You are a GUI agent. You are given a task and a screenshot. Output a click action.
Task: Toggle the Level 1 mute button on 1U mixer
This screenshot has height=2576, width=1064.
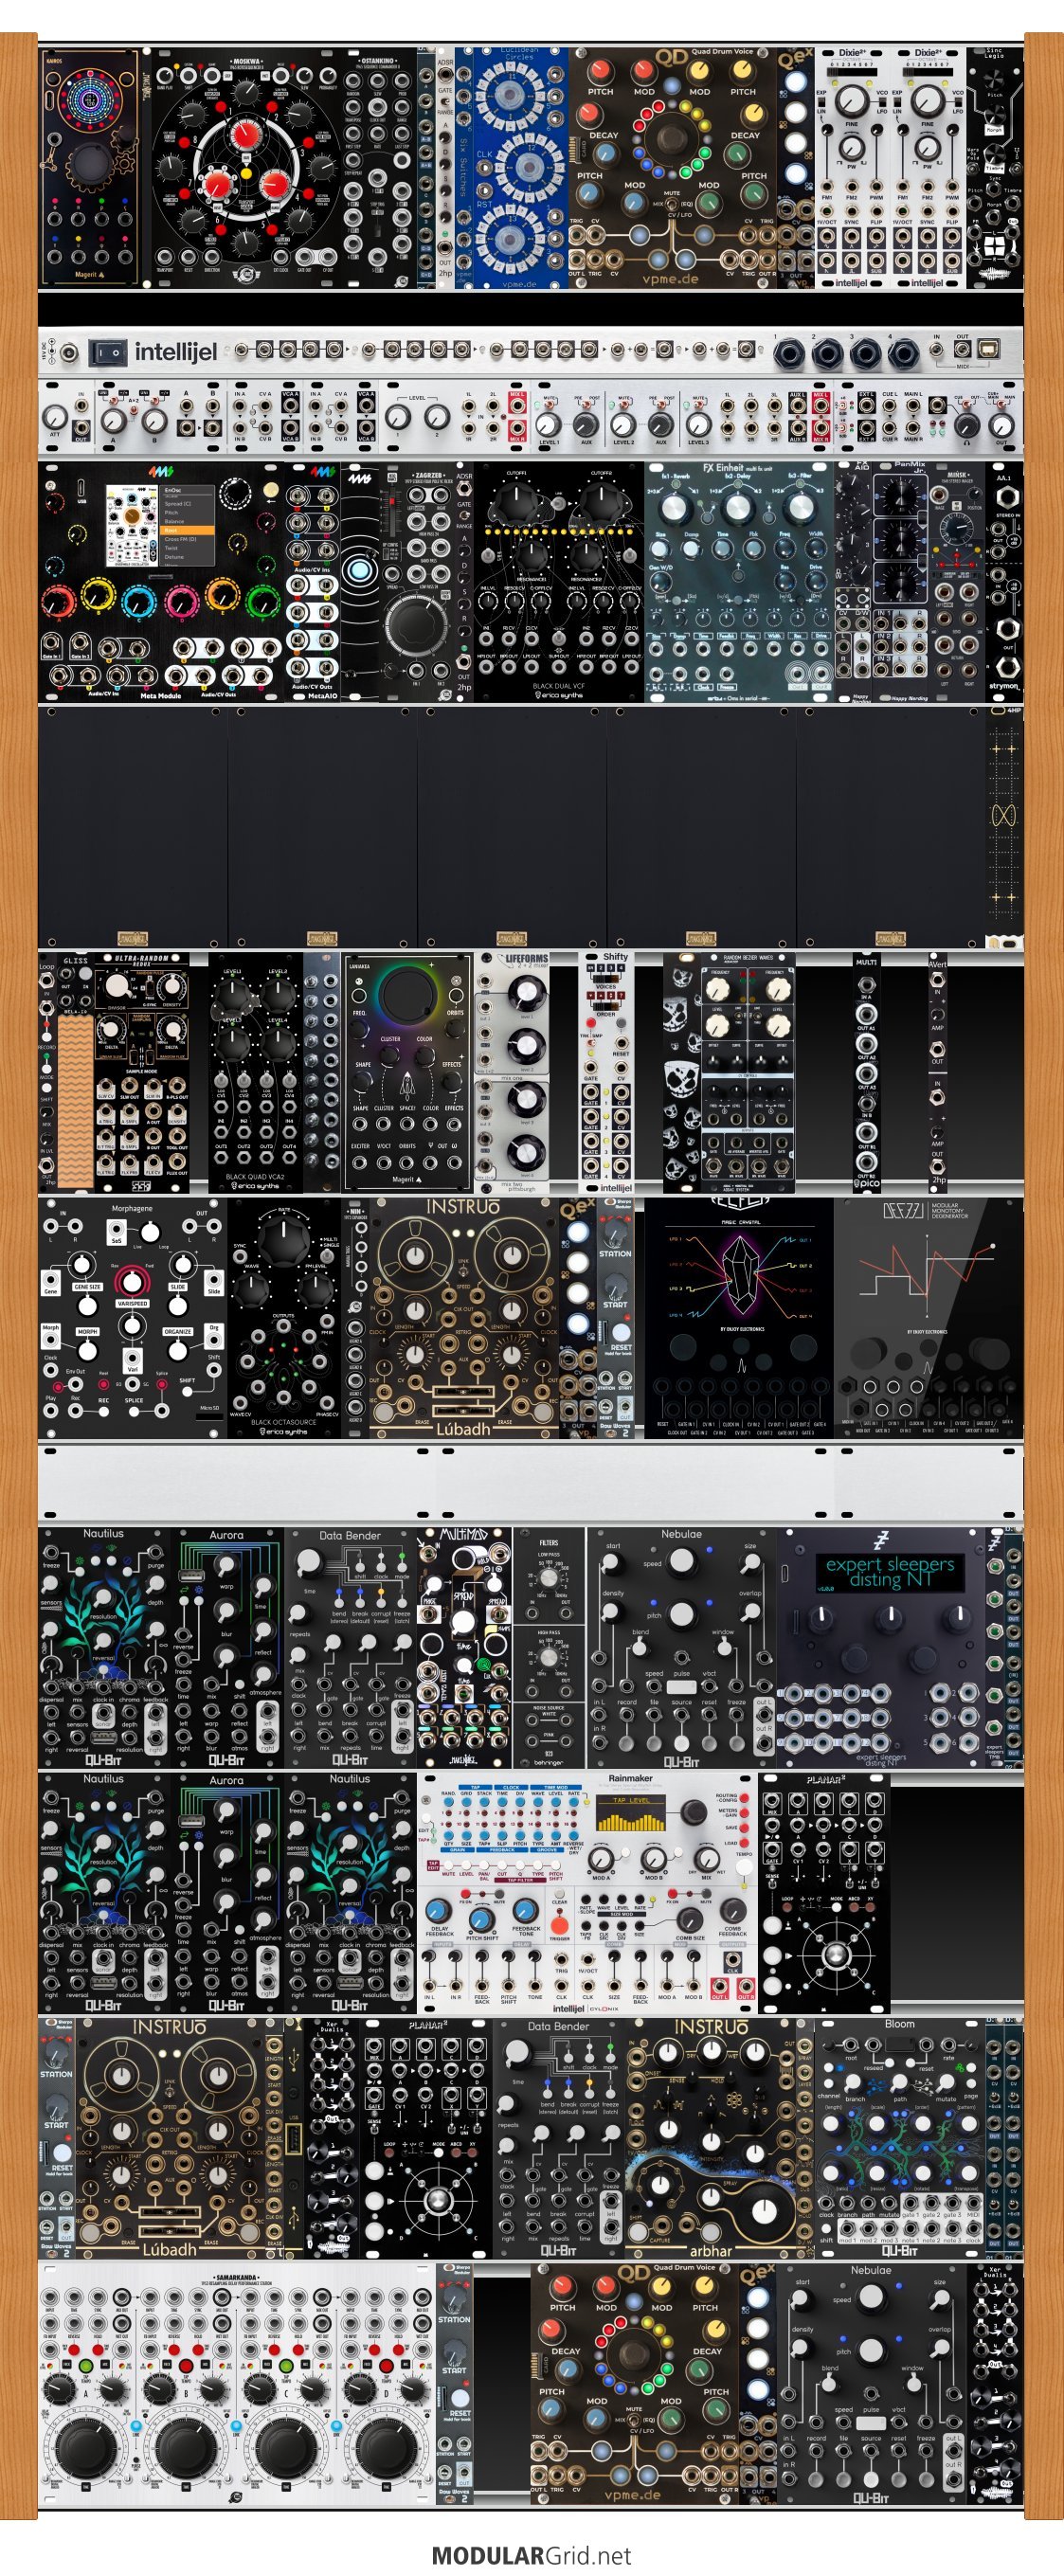tap(549, 404)
